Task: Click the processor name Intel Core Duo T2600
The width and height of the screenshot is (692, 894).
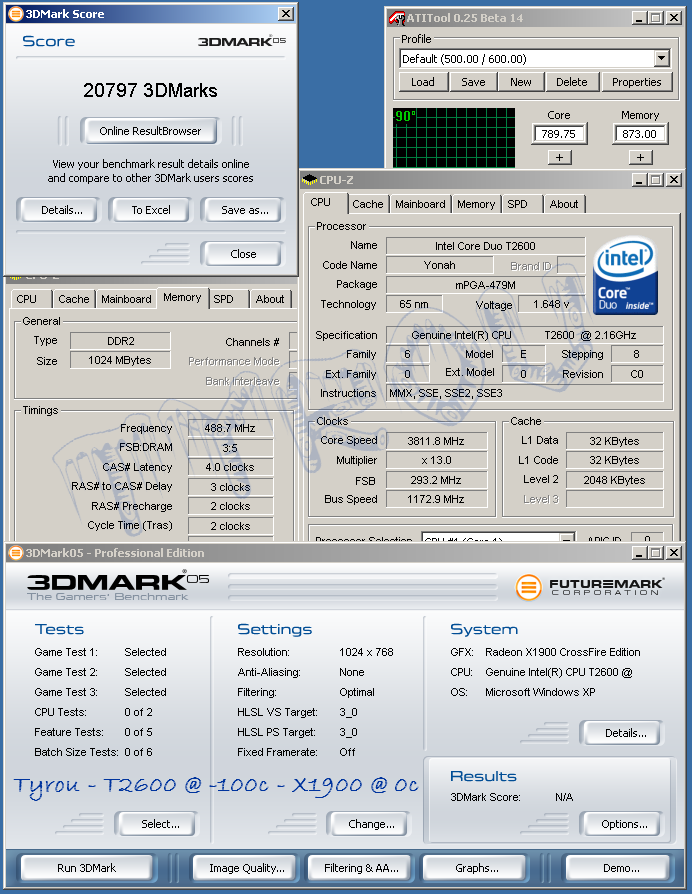Action: (x=486, y=246)
